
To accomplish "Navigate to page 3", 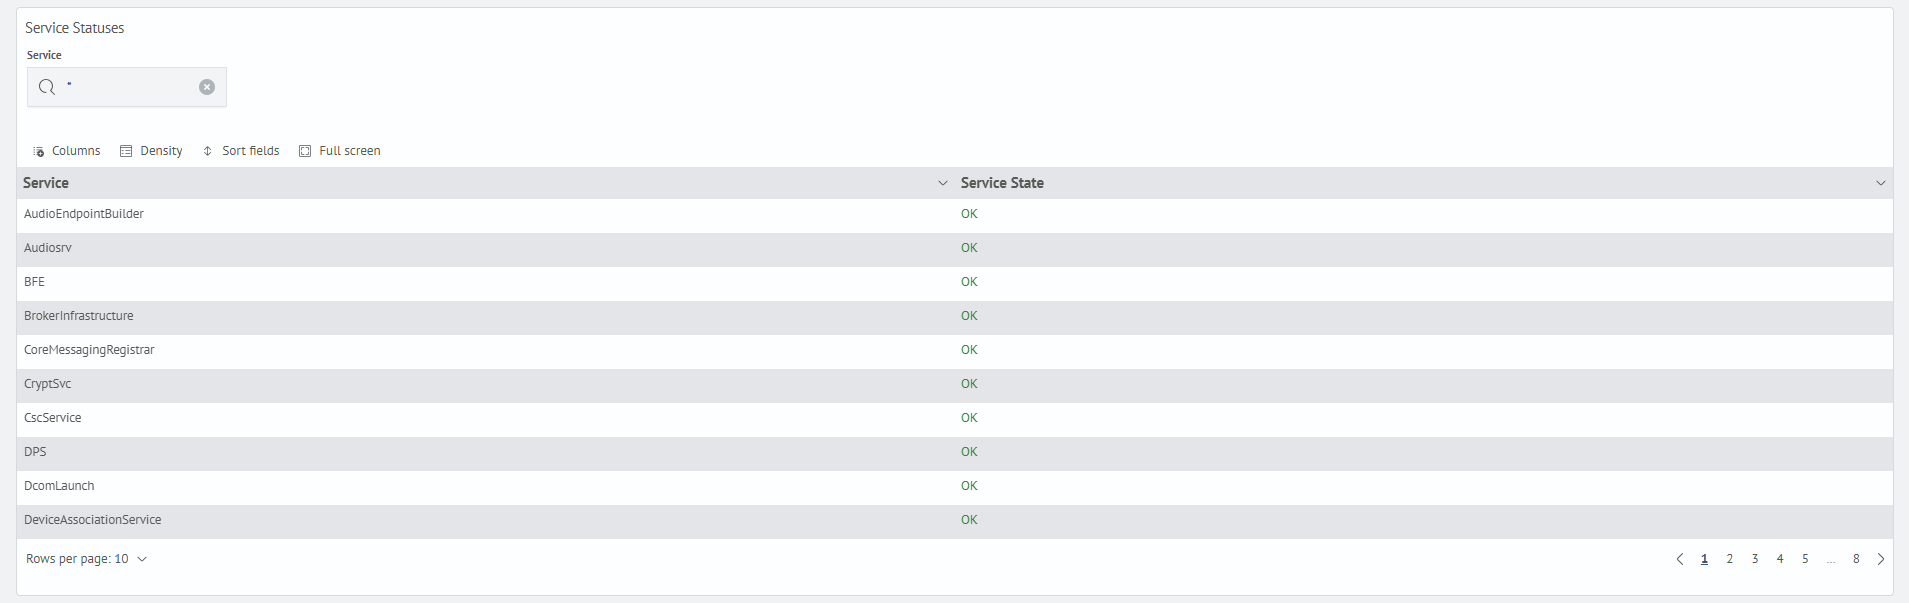I will (x=1754, y=559).
